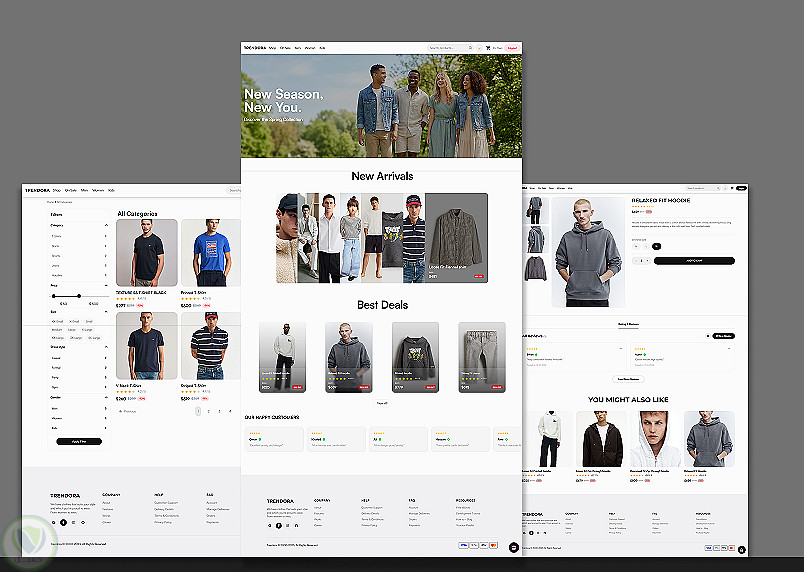The width and height of the screenshot is (804, 572).
Task: Expand the Casual dress style row
Action: tap(78, 358)
